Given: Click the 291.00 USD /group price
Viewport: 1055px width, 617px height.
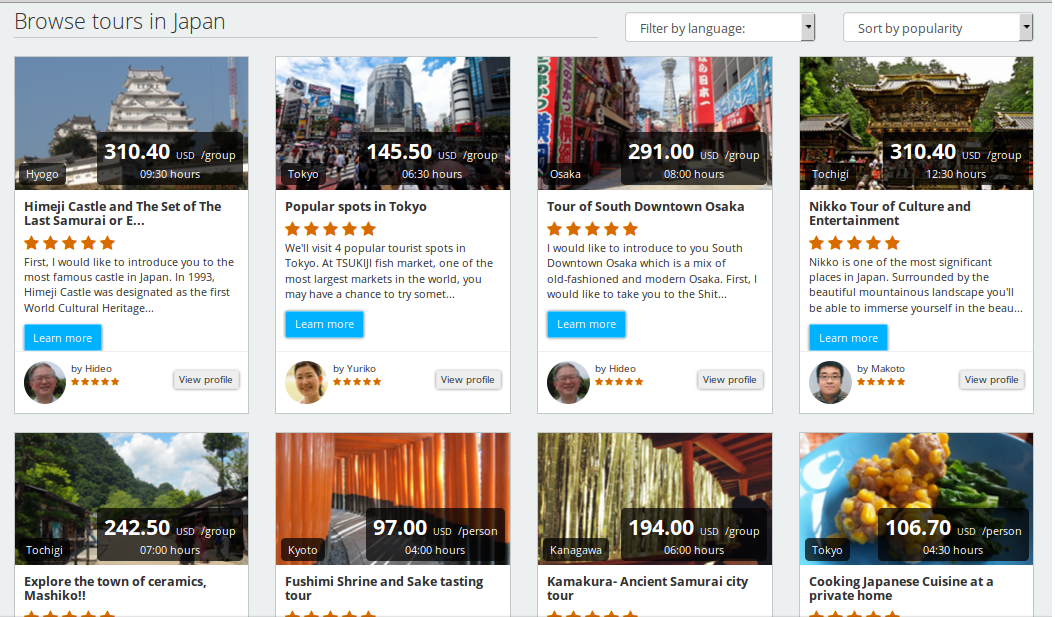Looking at the screenshot, I should tap(694, 153).
